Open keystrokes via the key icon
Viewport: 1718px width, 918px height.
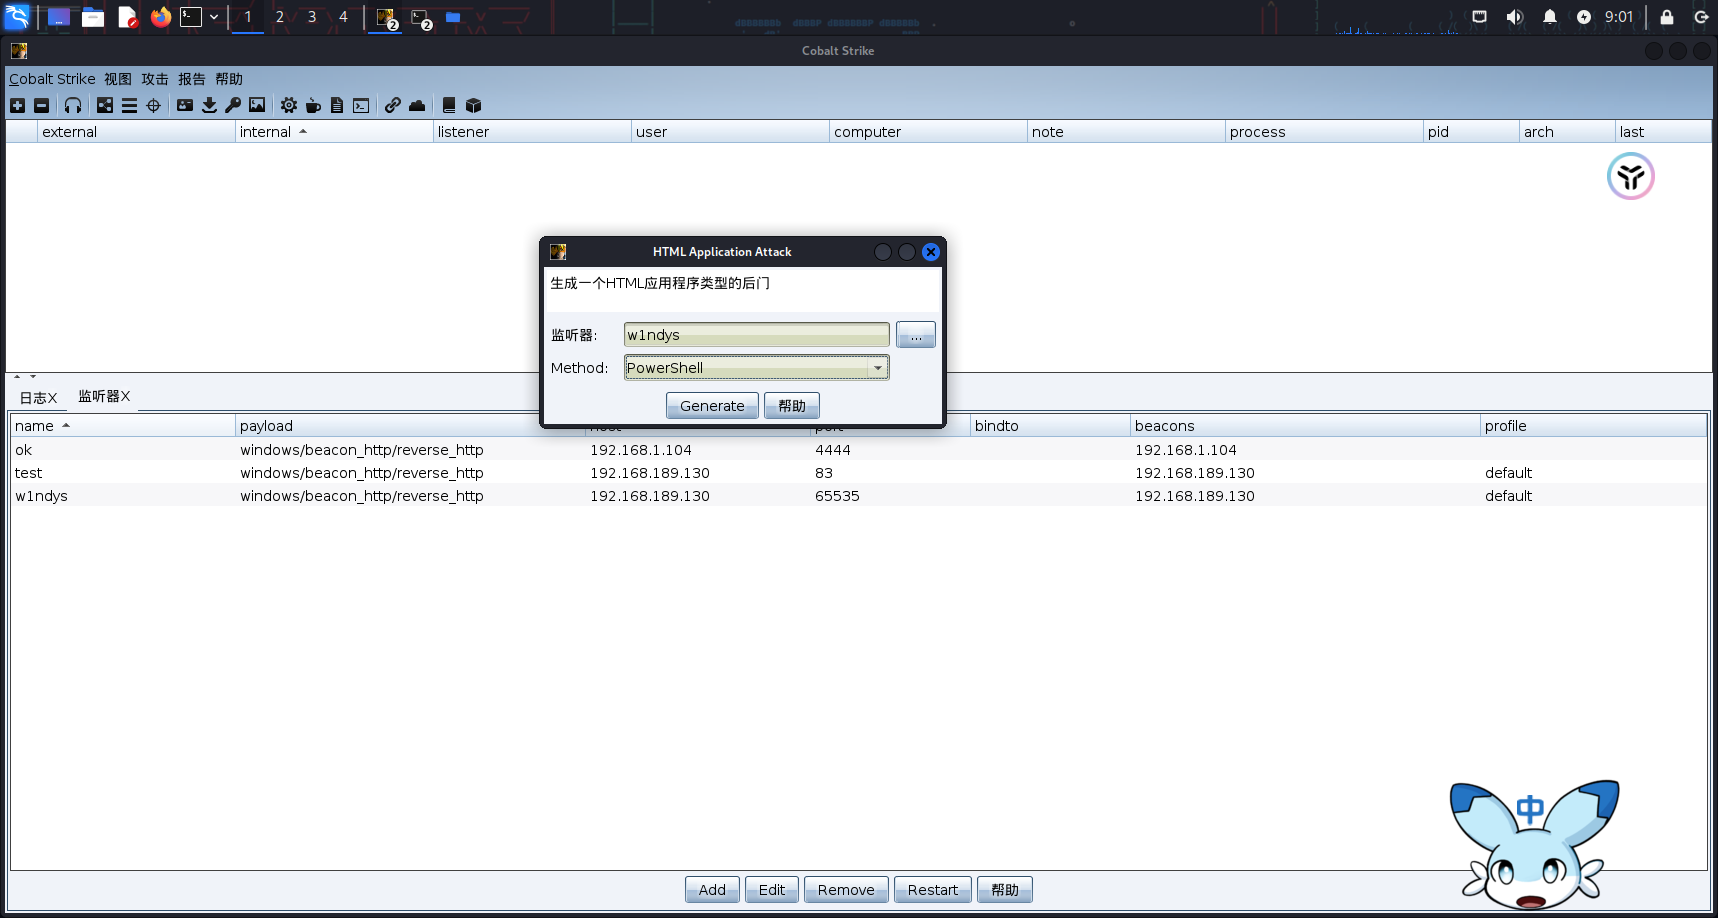pos(233,105)
